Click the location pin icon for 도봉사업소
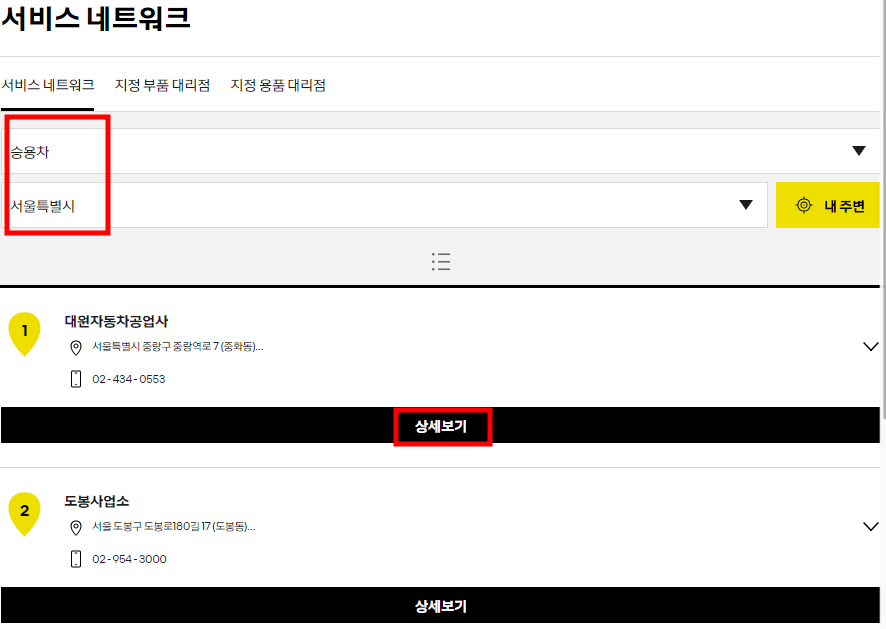Viewport: 886px width, 629px height. point(75,529)
